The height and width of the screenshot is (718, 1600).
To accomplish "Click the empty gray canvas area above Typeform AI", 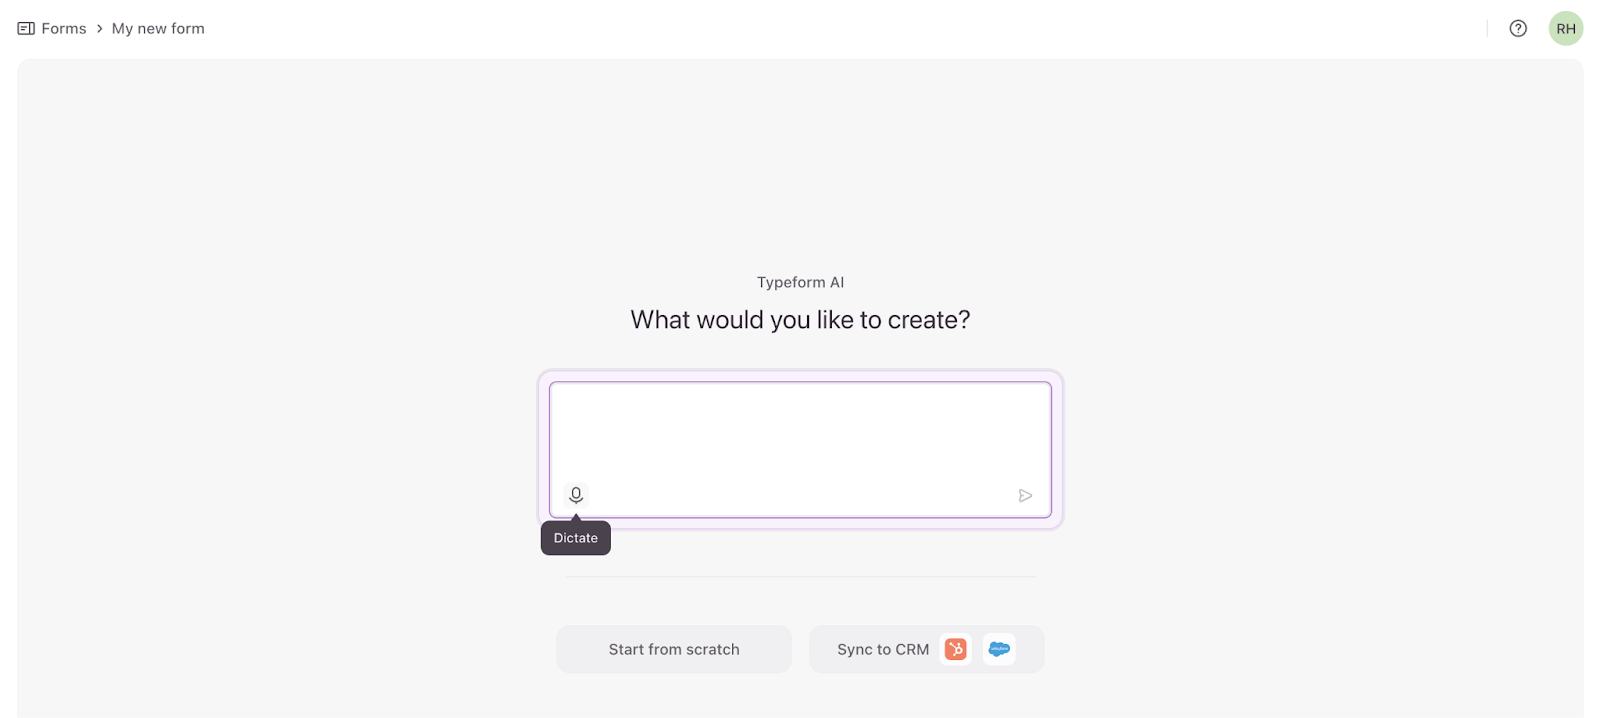I will pyautogui.click(x=800, y=160).
